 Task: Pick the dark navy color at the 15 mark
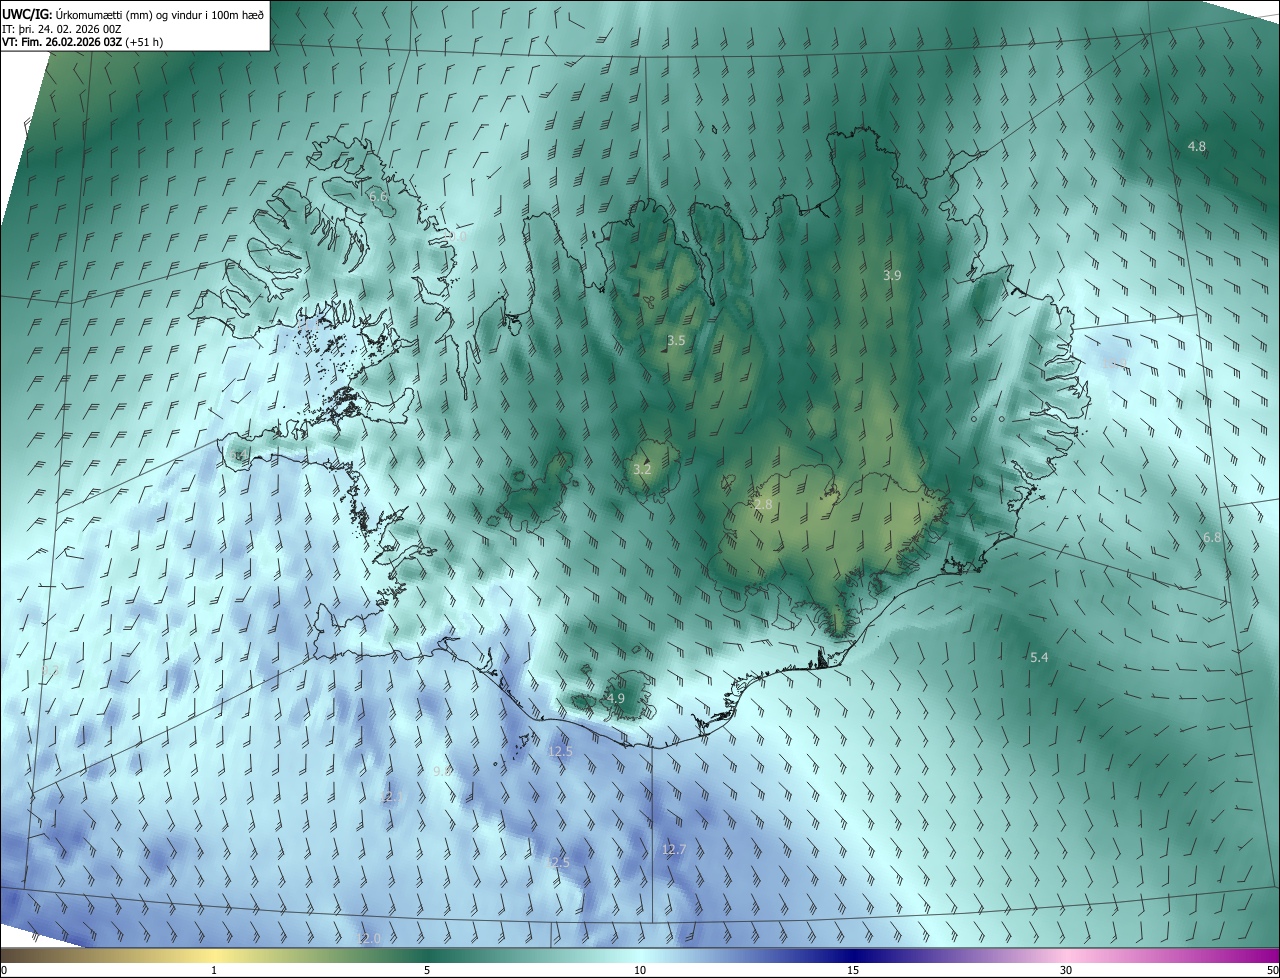point(853,955)
